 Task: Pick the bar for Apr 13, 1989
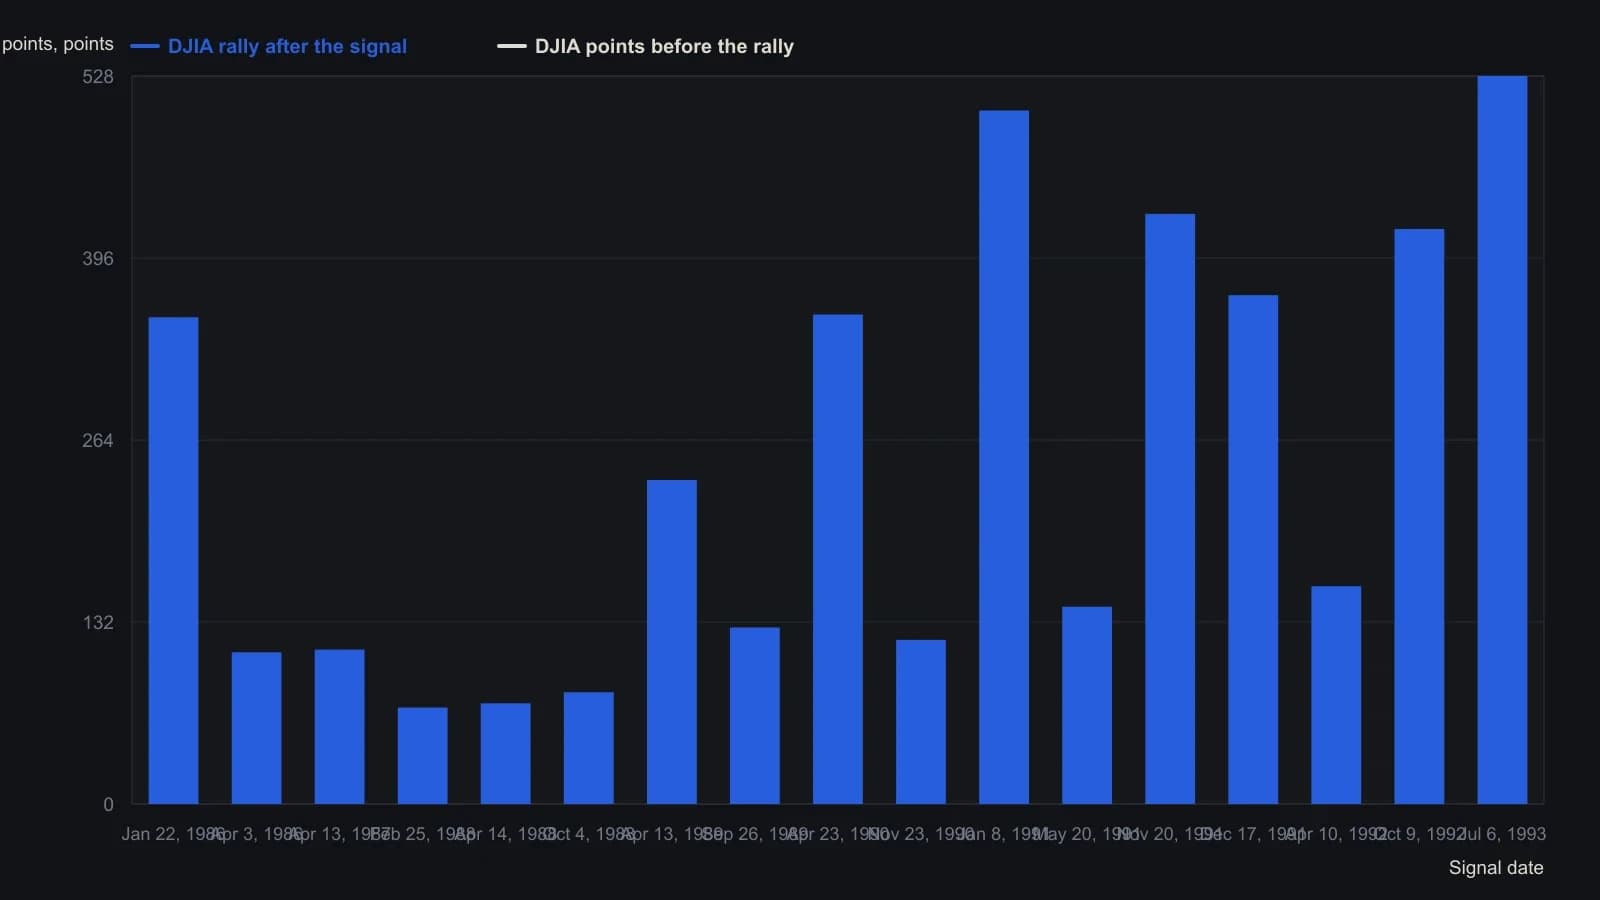(671, 642)
